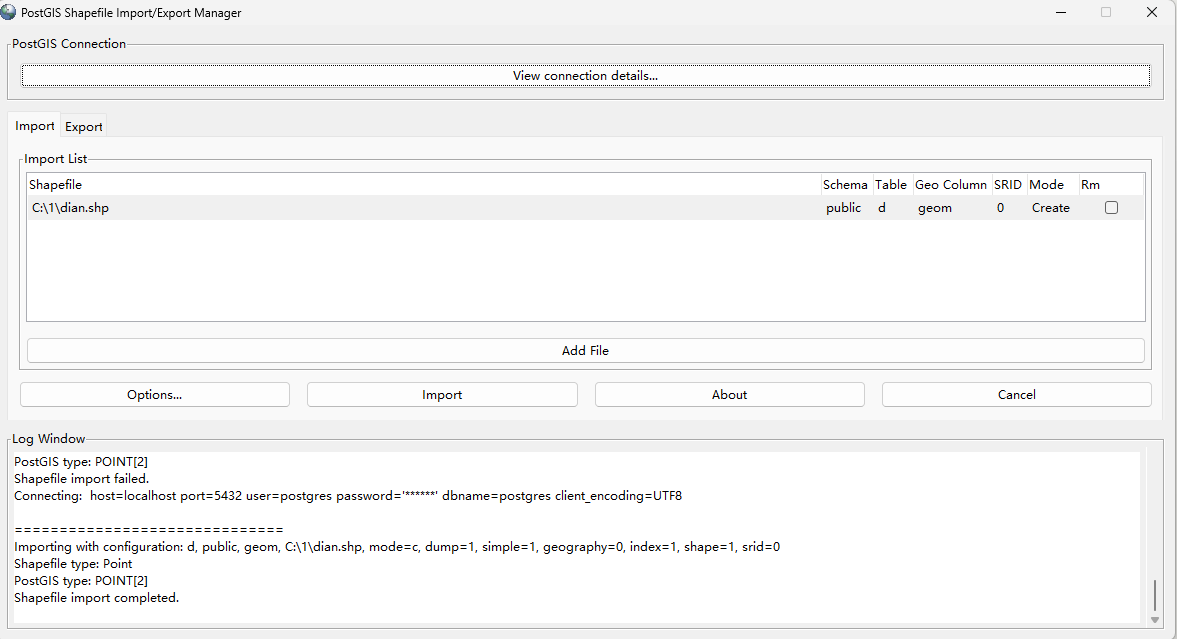Open the About dialog
This screenshot has height=639, width=1177.
[730, 395]
